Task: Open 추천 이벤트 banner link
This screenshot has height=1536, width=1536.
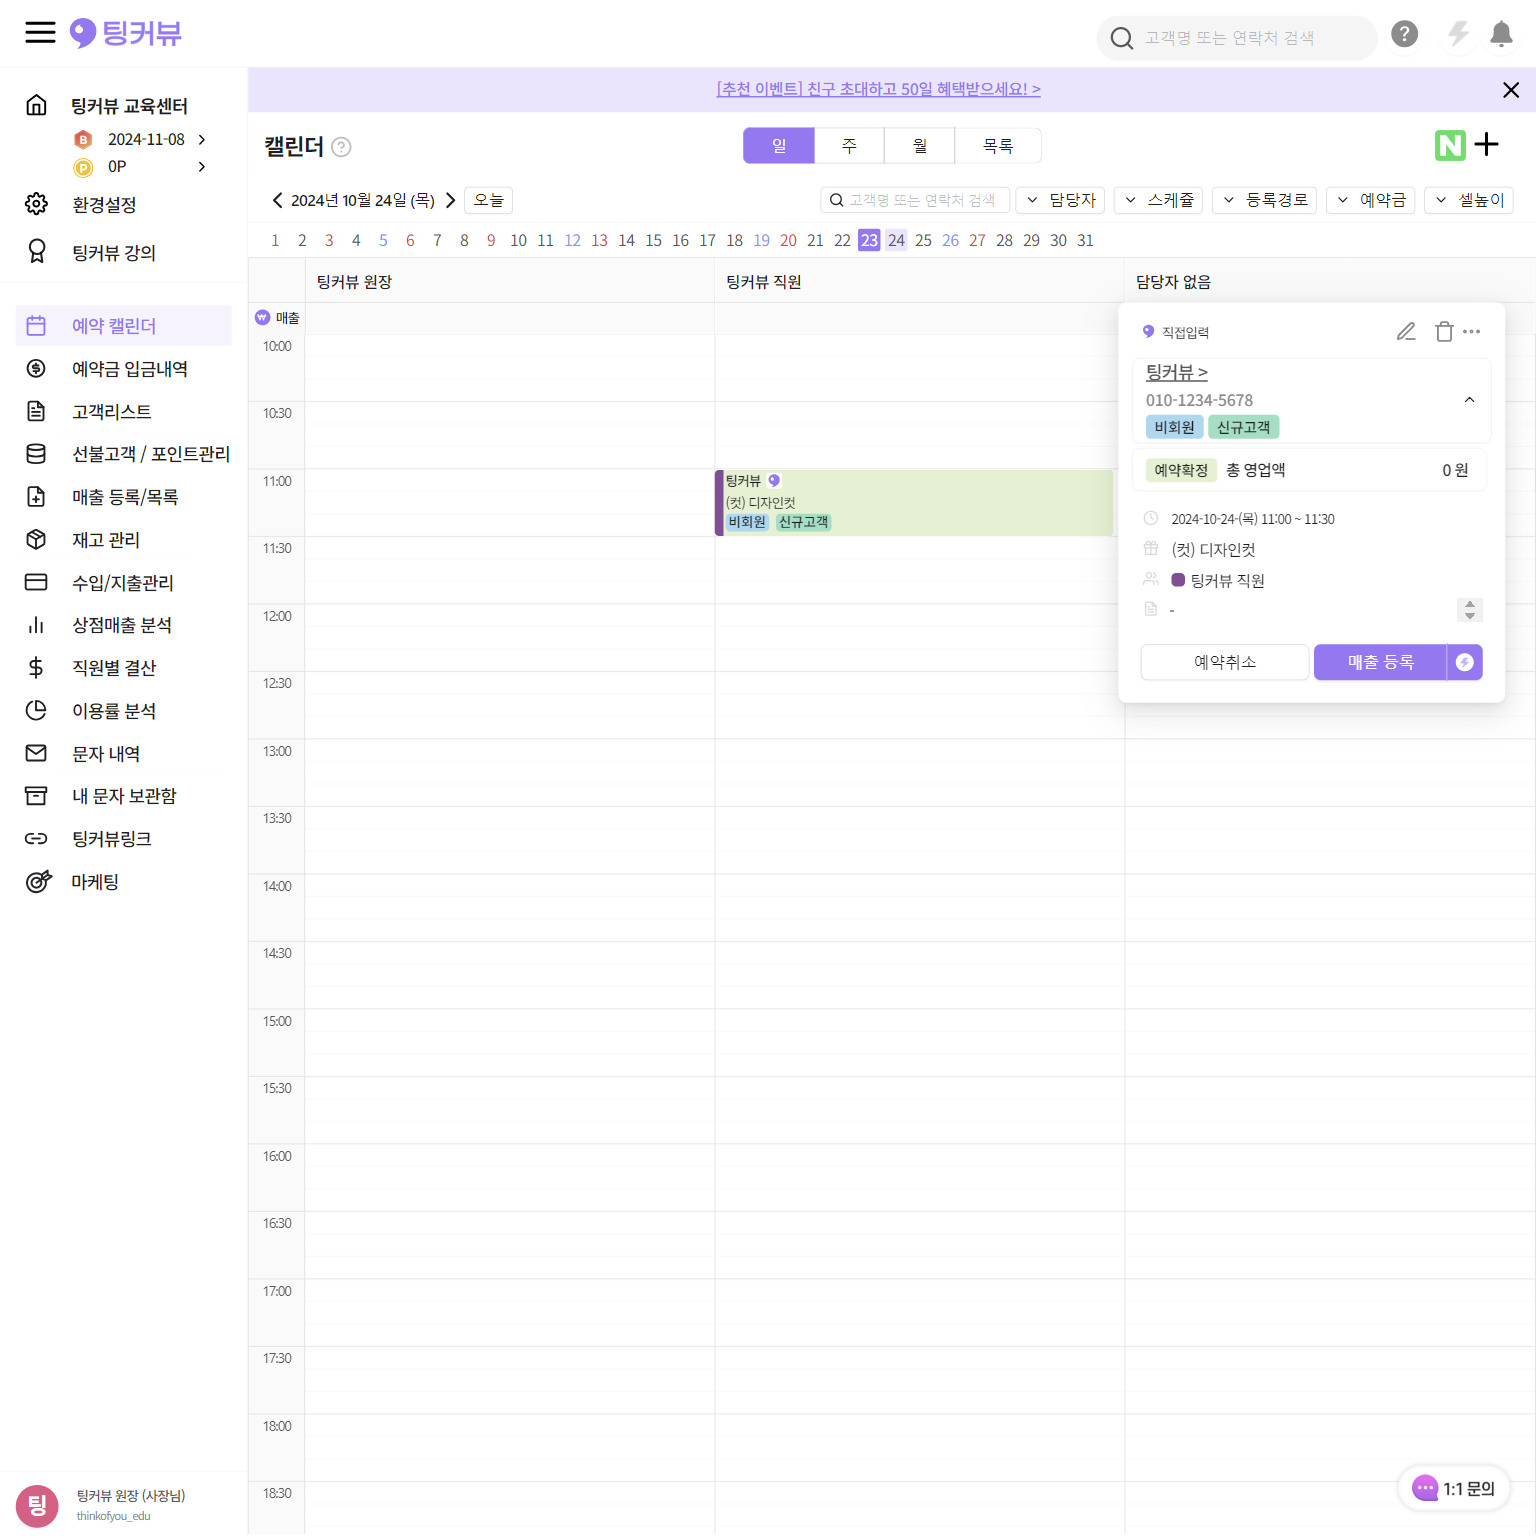Action: click(x=879, y=89)
